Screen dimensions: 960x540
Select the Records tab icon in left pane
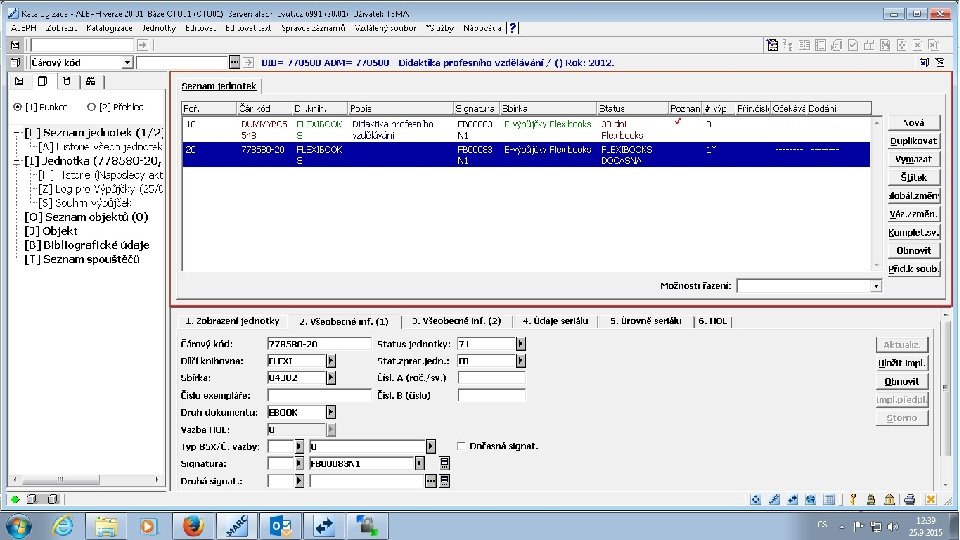click(19, 81)
